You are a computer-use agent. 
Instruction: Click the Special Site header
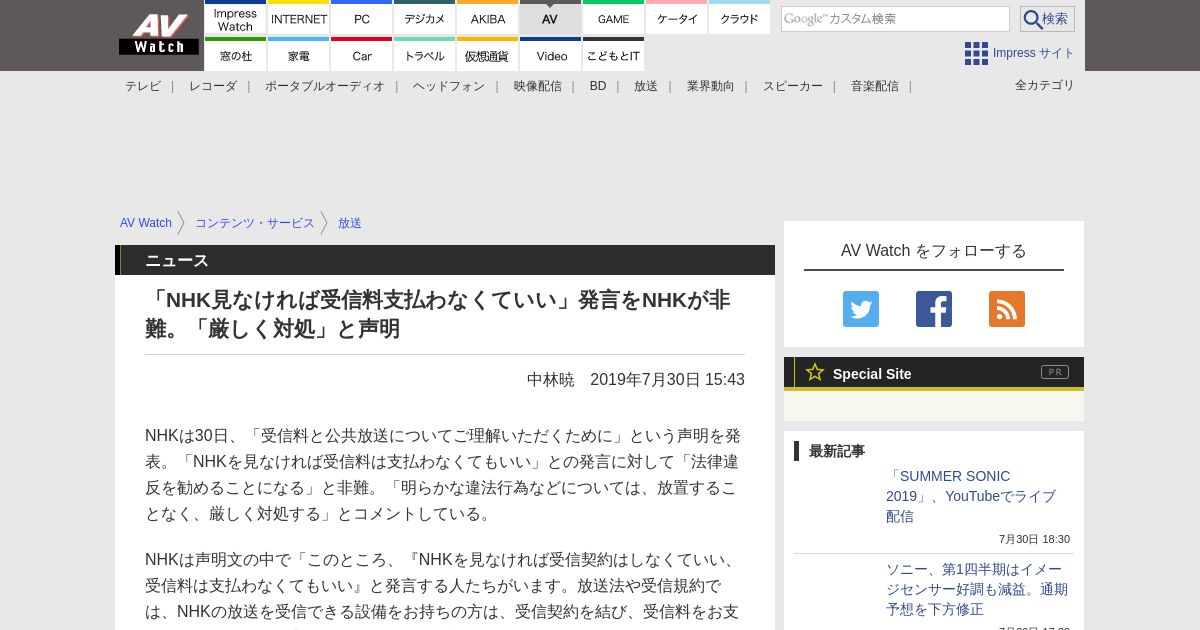(934, 373)
